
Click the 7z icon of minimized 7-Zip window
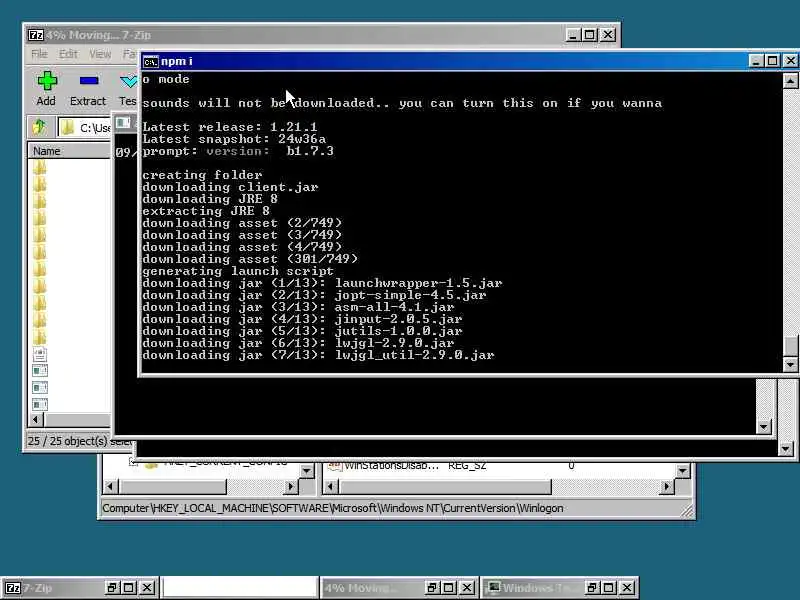tap(13, 588)
